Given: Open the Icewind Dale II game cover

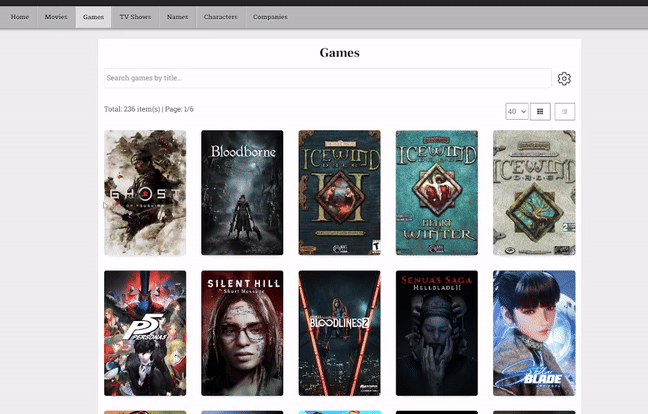Looking at the screenshot, I should pyautogui.click(x=339, y=193).
